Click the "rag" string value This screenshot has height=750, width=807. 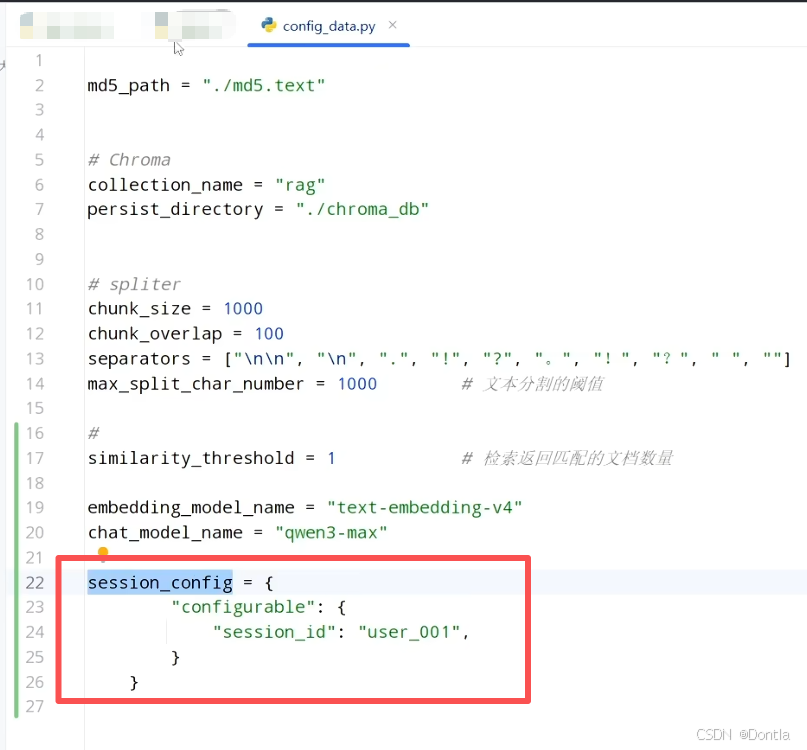click(300, 185)
